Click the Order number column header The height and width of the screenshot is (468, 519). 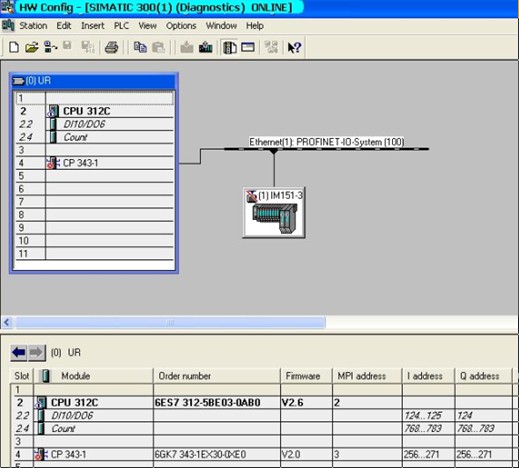pos(217,376)
